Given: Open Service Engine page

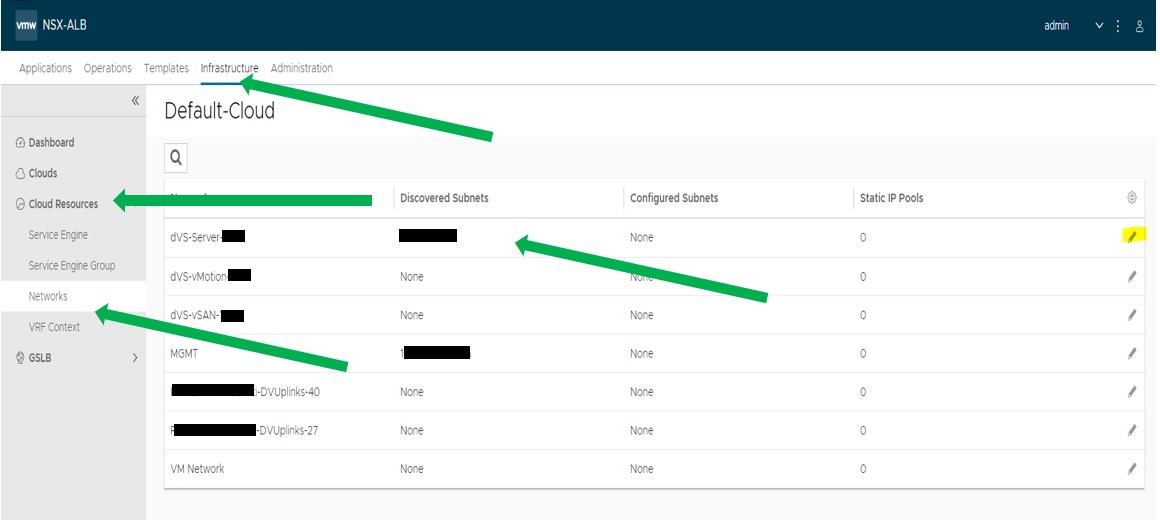Looking at the screenshot, I should coord(58,235).
